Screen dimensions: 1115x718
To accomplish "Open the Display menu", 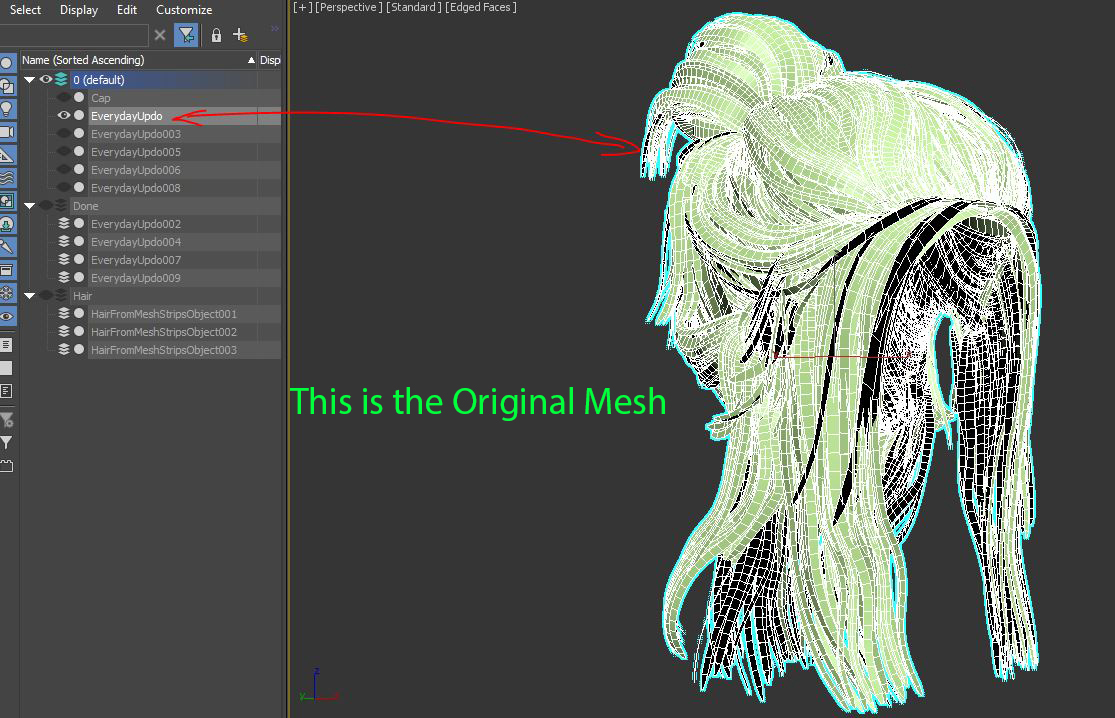I will (79, 10).
